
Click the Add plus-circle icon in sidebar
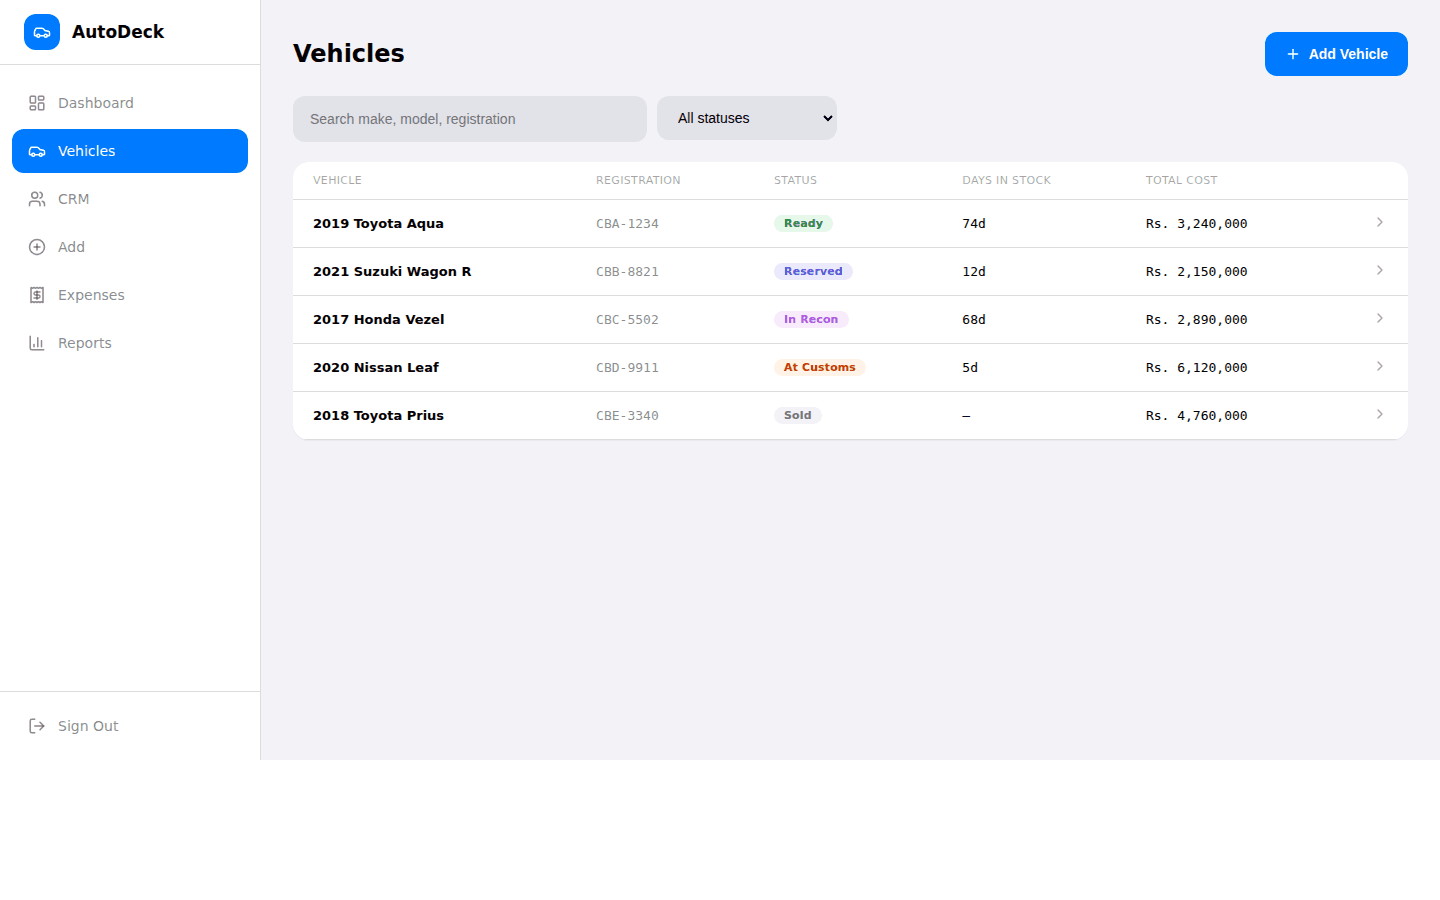pyautogui.click(x=37, y=247)
